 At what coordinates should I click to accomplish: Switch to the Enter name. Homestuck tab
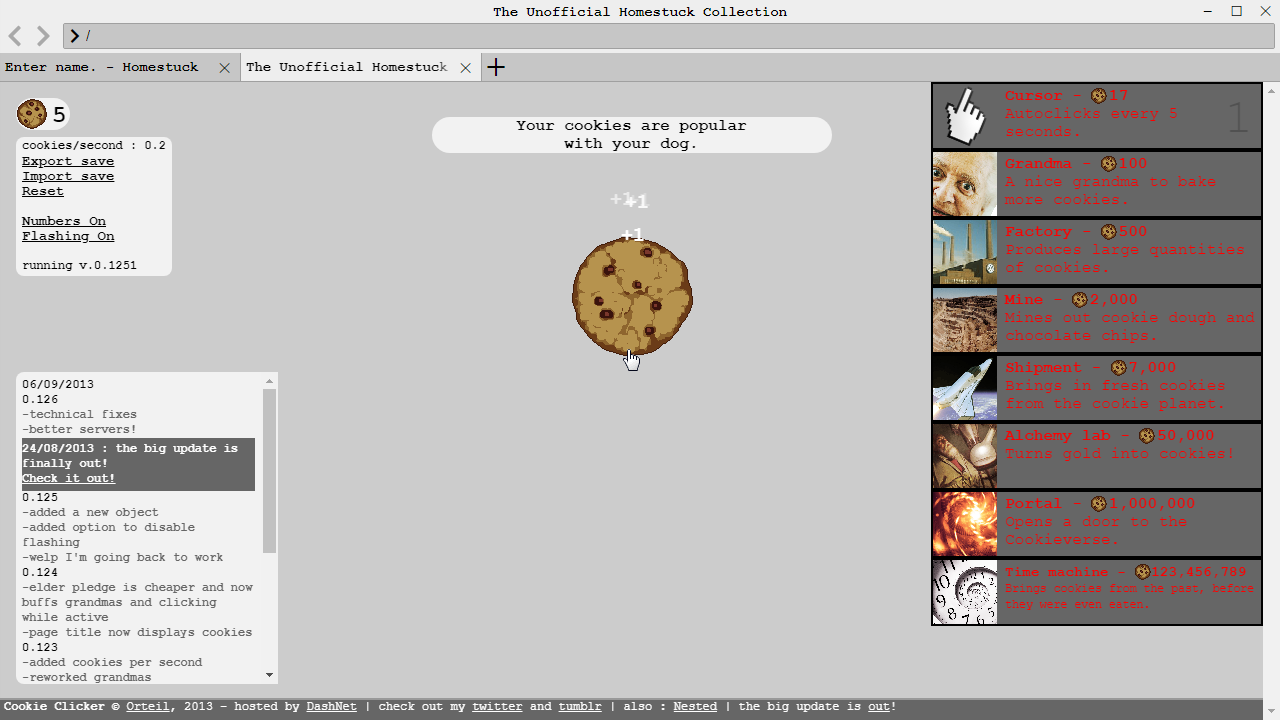pyautogui.click(x=102, y=67)
